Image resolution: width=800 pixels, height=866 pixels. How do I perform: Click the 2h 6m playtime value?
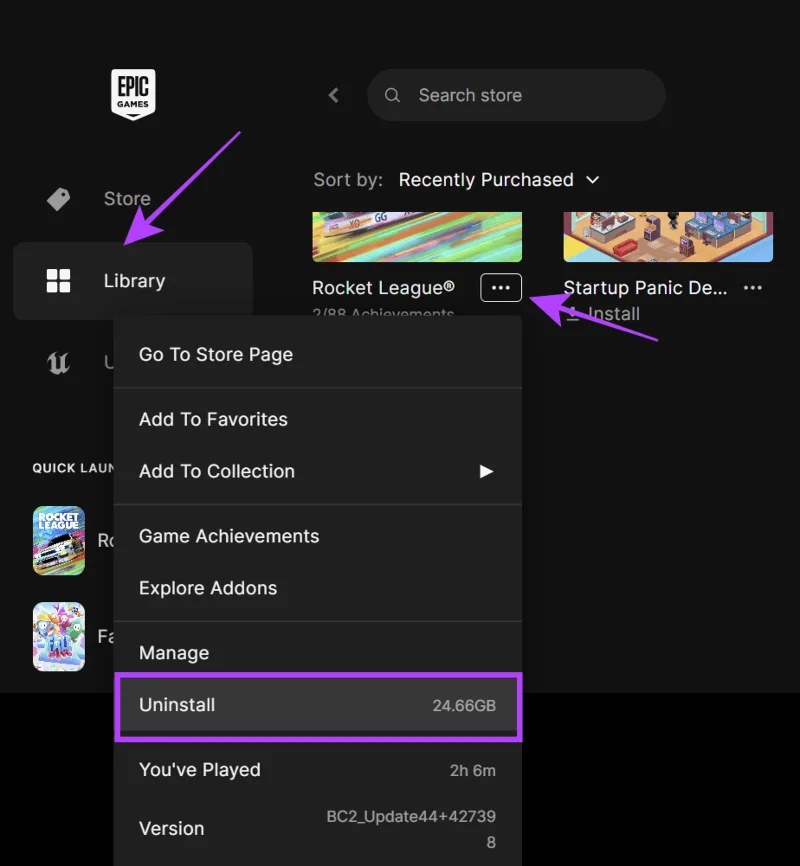pyautogui.click(x=472, y=770)
